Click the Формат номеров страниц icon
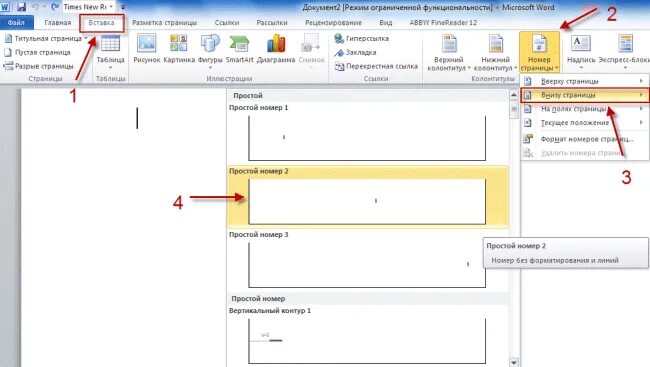The height and width of the screenshot is (367, 650). 528,139
